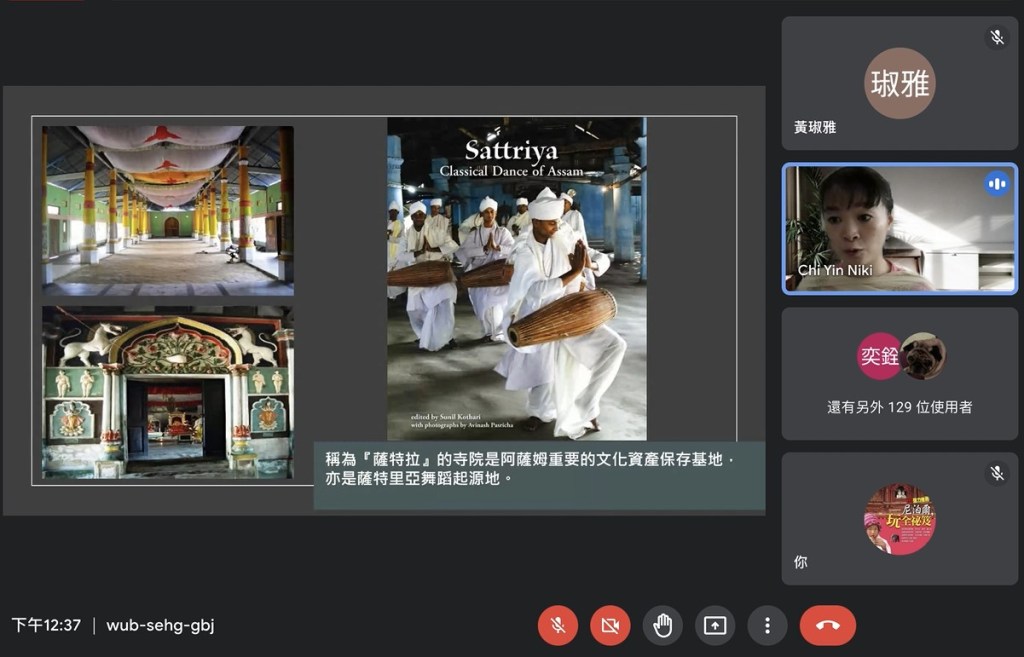
Task: Click your own profile picture in the 你 tile
Action: 899,519
